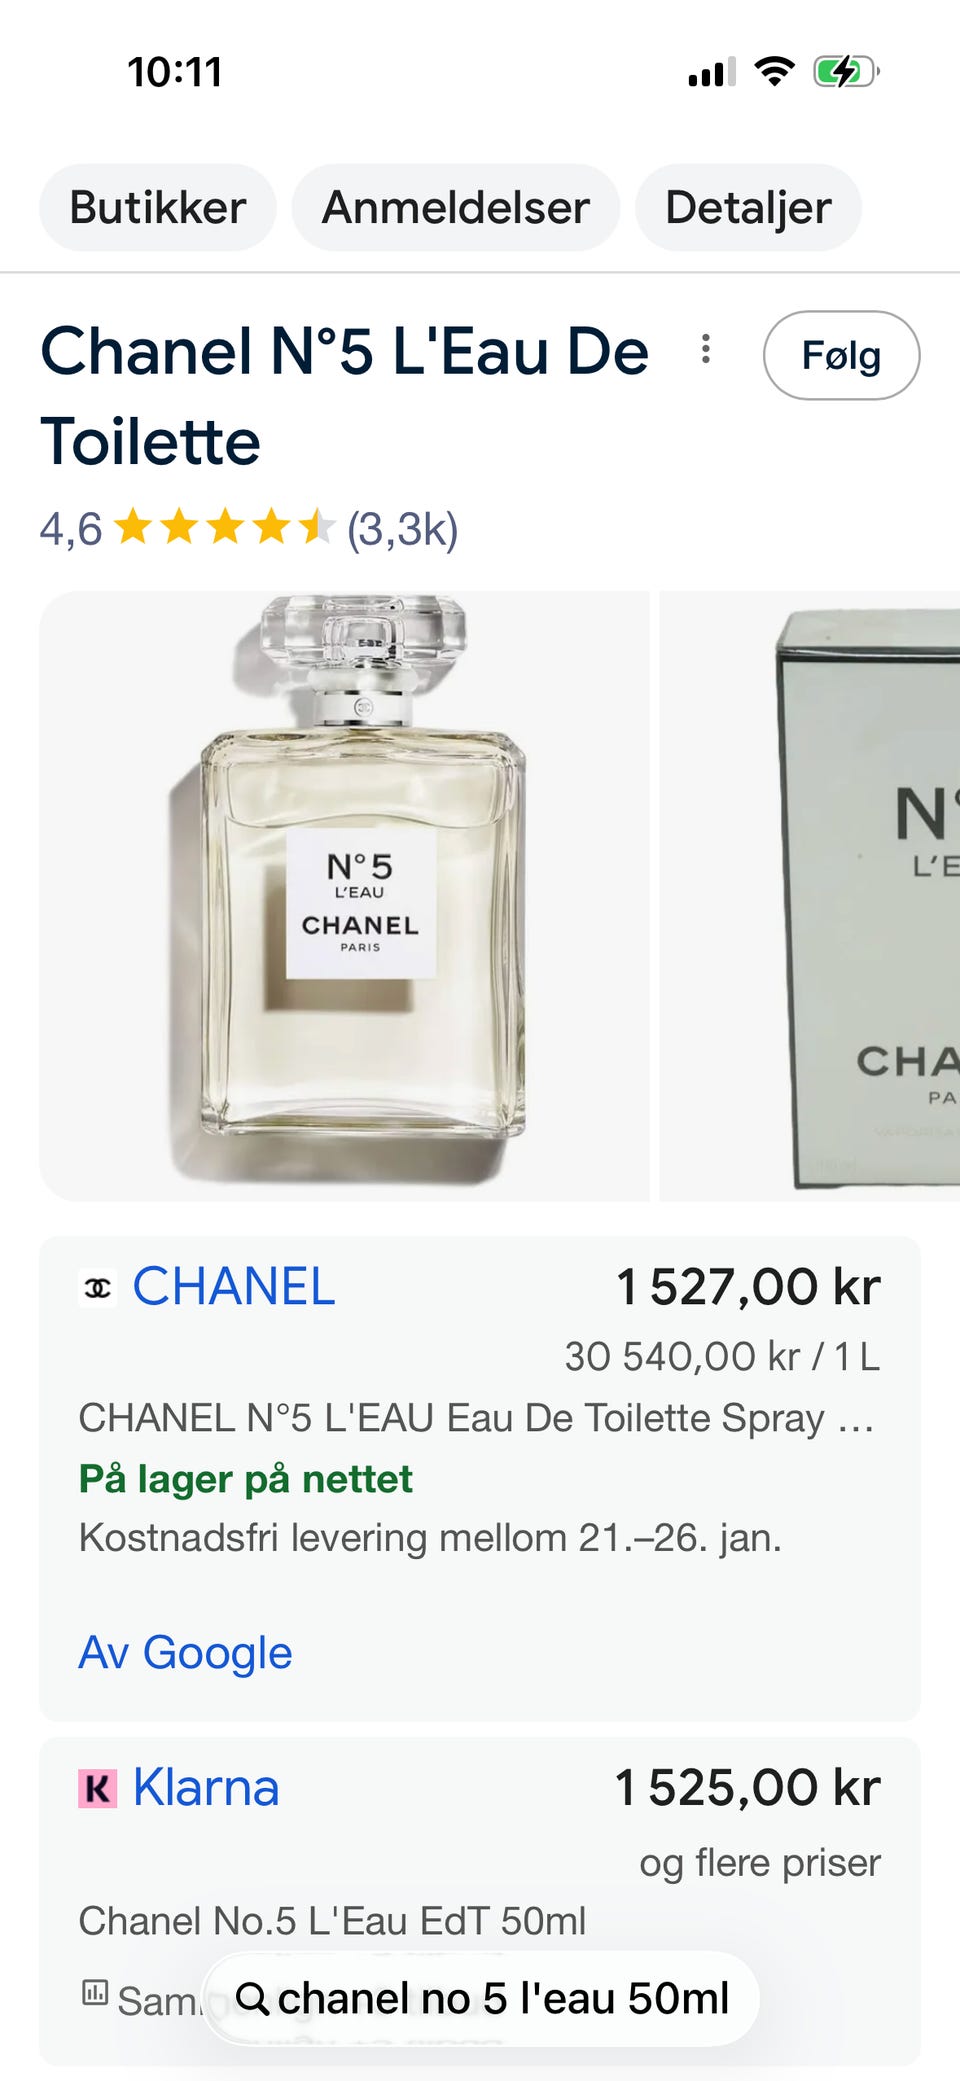Open the Klarna seller link
Image resolution: width=960 pixels, height=2081 pixels.
[x=206, y=1788]
